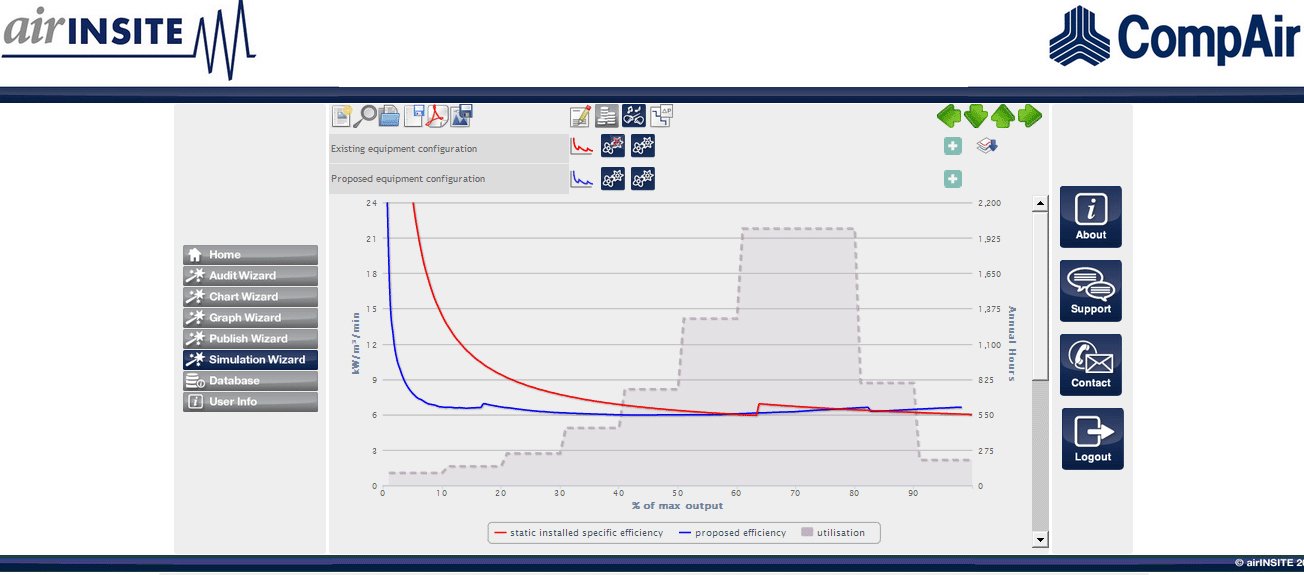The image size is (1304, 575).
Task: Click the pressure delta step icon
Action: tap(661, 116)
